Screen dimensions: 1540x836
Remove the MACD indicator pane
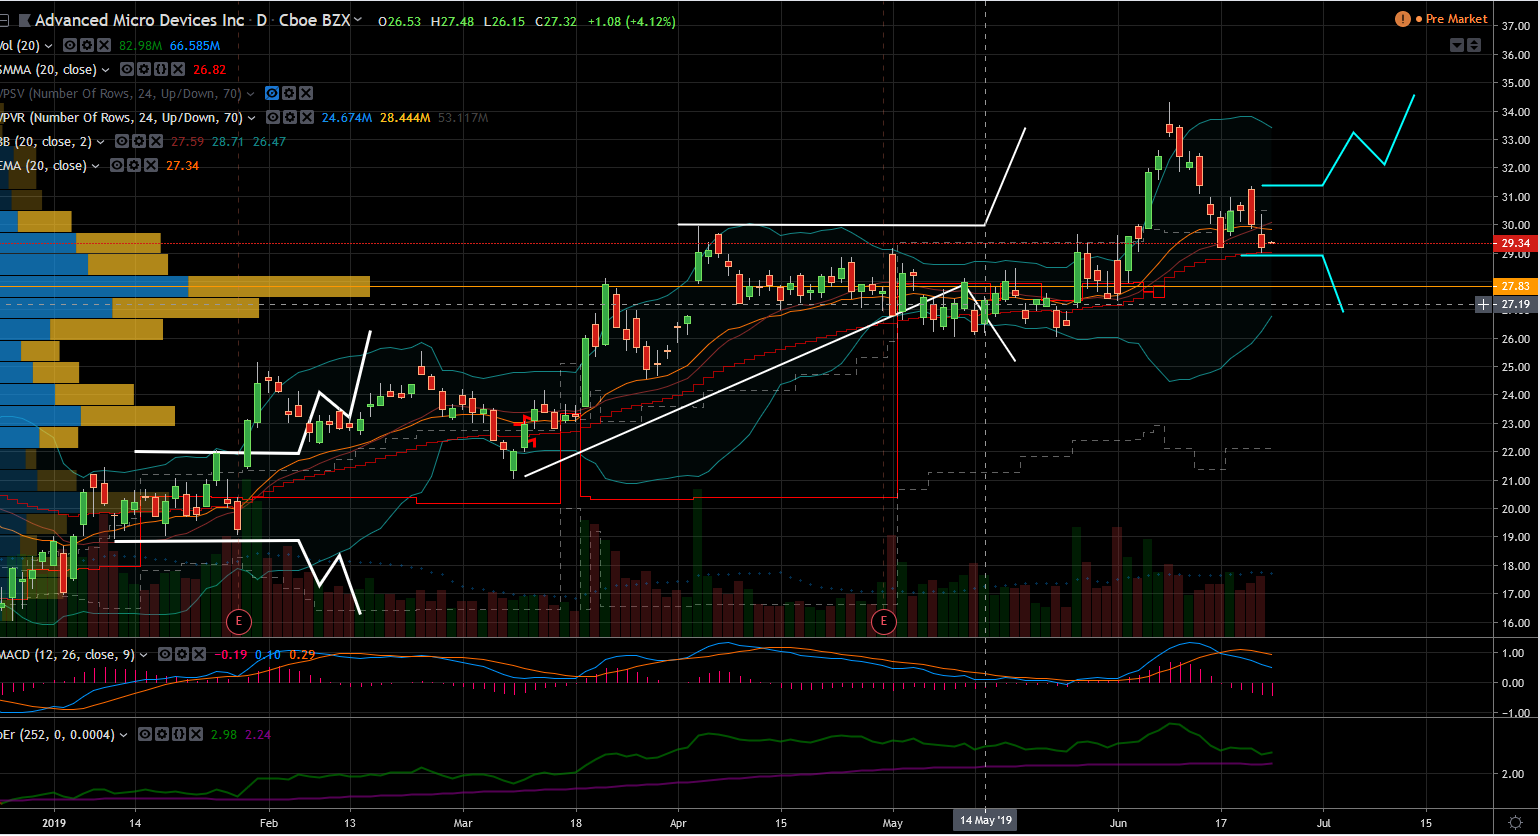[199, 654]
